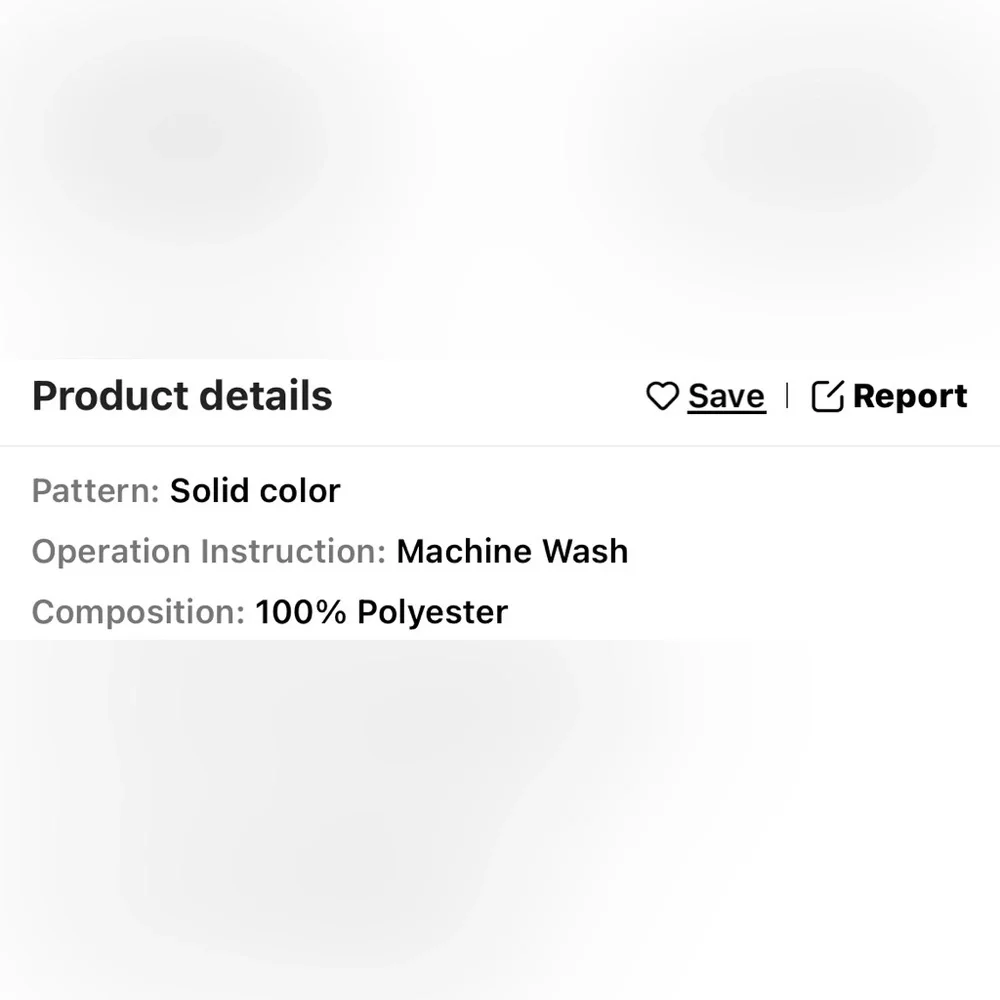This screenshot has height=1000, width=1000.
Task: Save this product via Save link
Action: [726, 396]
